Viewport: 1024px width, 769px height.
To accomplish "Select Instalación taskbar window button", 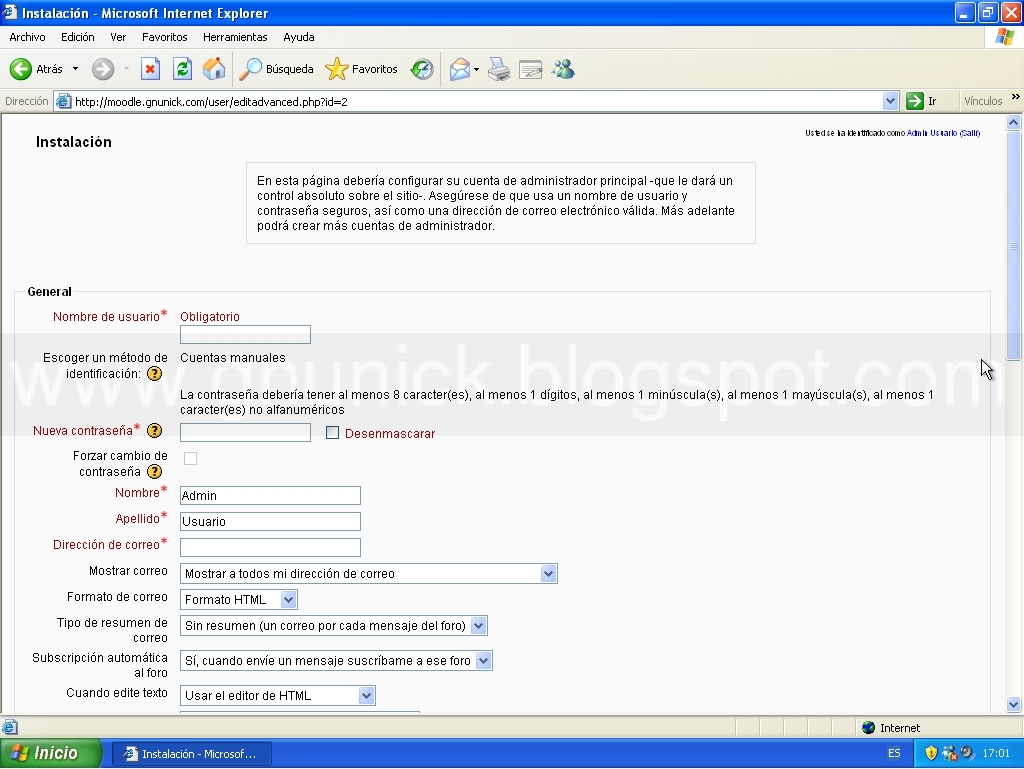I will tap(191, 754).
